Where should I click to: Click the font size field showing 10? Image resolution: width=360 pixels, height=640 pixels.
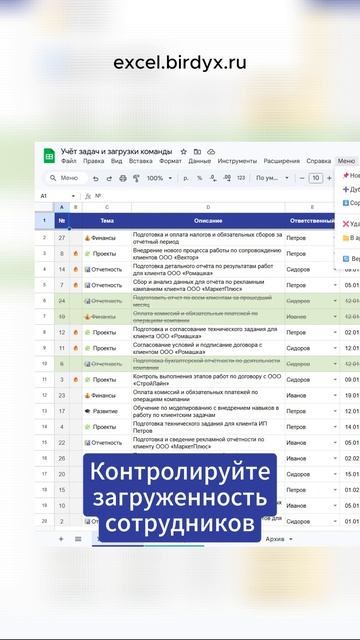tap(316, 178)
